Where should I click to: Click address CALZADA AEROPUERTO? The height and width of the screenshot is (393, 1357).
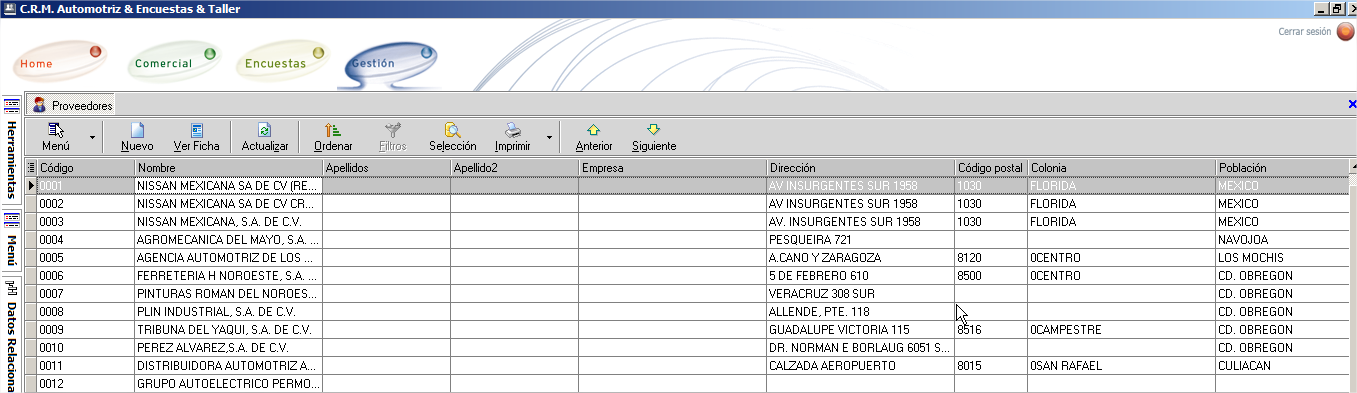(860, 366)
